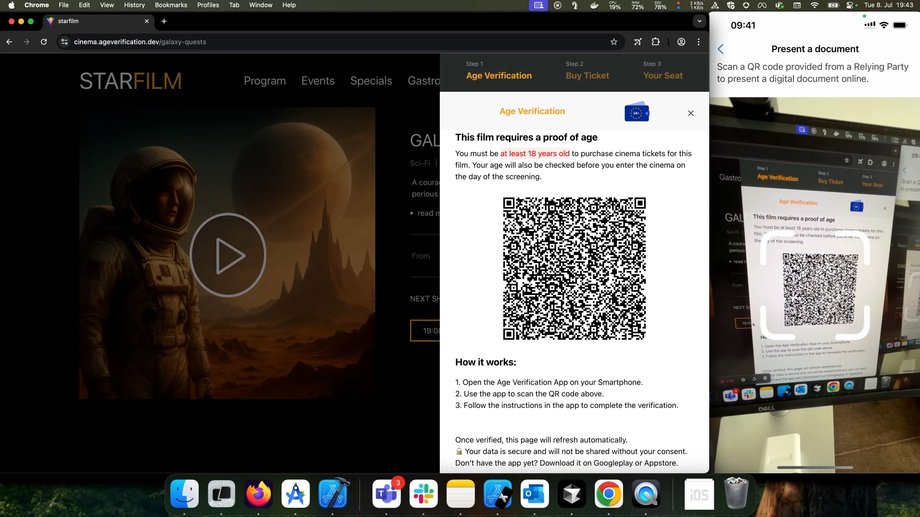
Task: Click the large QR code image
Action: tap(574, 269)
